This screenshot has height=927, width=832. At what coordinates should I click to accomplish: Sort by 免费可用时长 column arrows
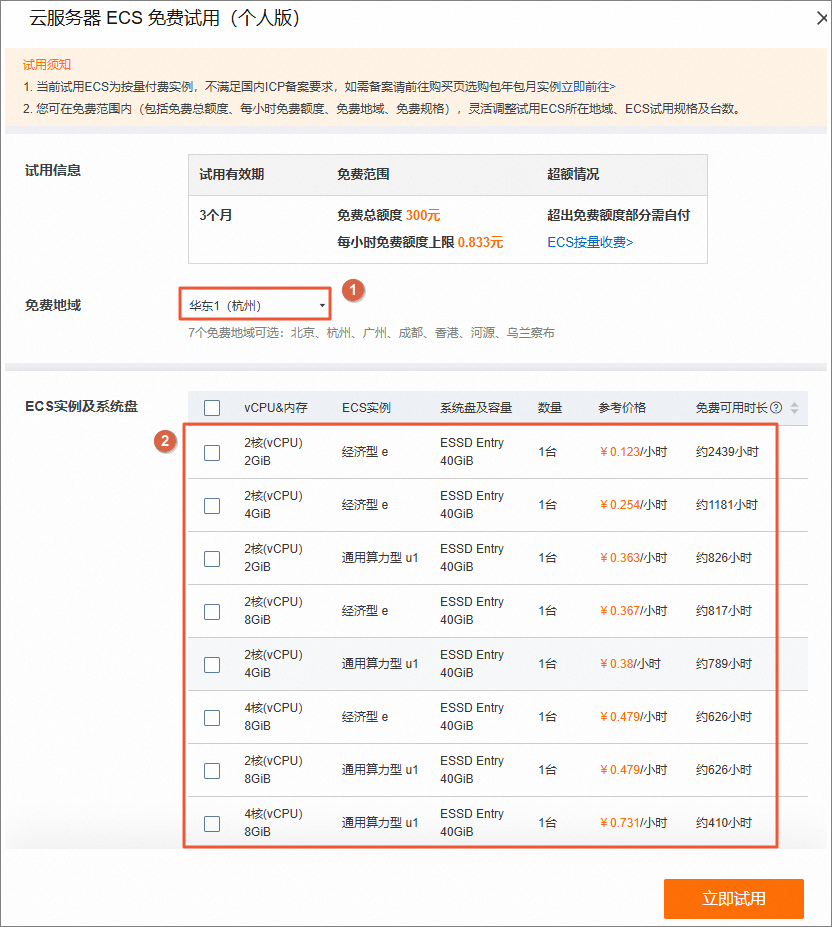pyautogui.click(x=794, y=407)
